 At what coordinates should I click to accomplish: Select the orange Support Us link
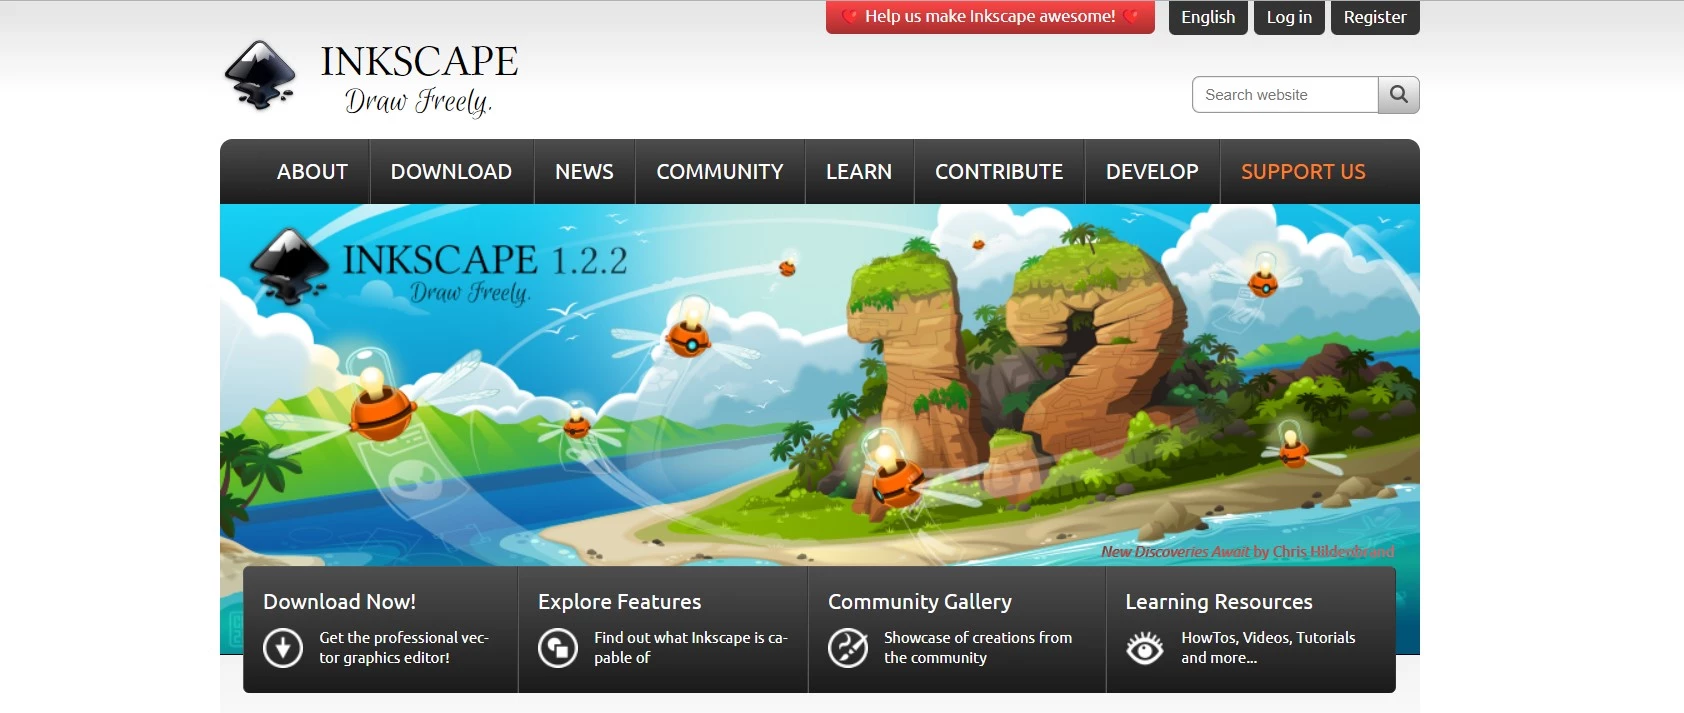[1302, 172]
